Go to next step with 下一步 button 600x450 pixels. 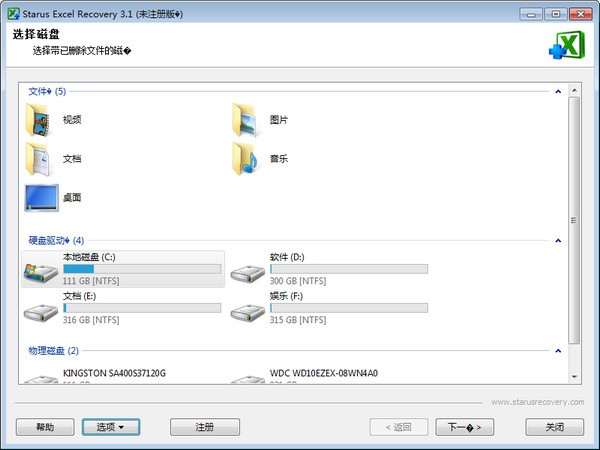[465, 427]
